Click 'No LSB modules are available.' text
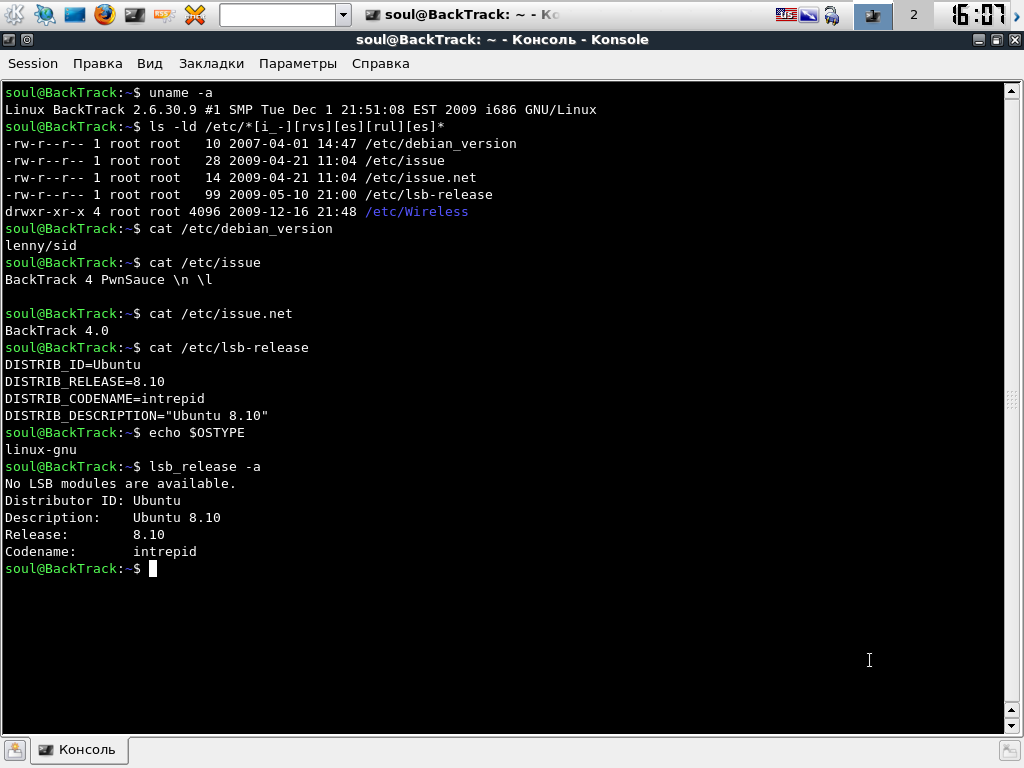Viewport: 1024px width, 768px height. coord(120,483)
